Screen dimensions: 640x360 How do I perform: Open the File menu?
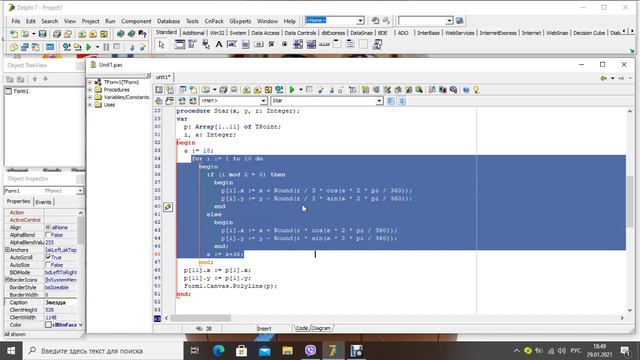16,21
